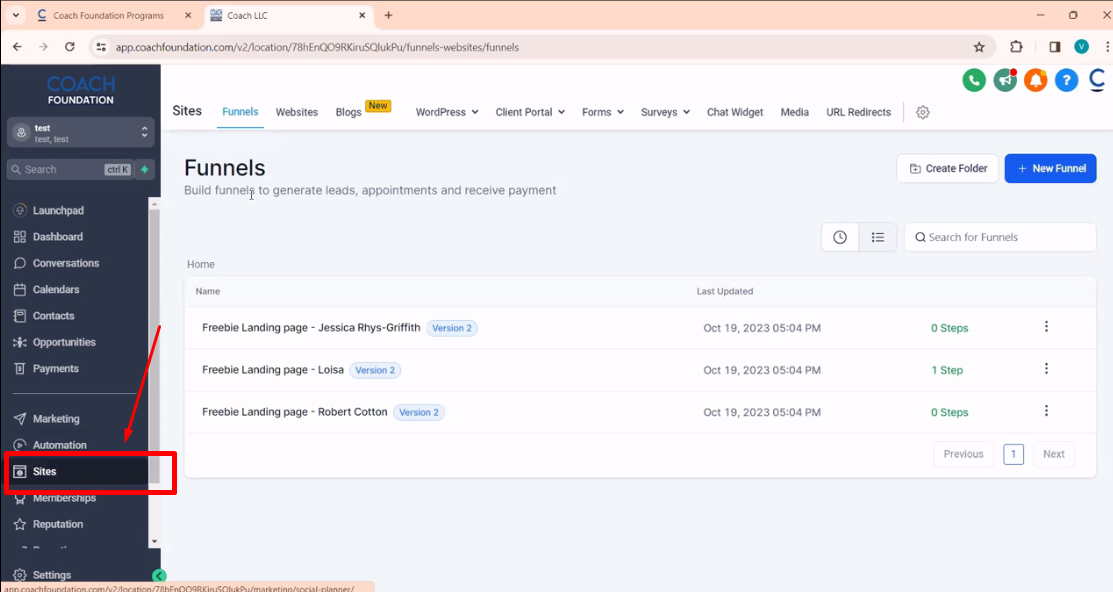This screenshot has height=592, width=1113.
Task: Click the sidebar scrollbar up arrow
Action: (x=154, y=204)
